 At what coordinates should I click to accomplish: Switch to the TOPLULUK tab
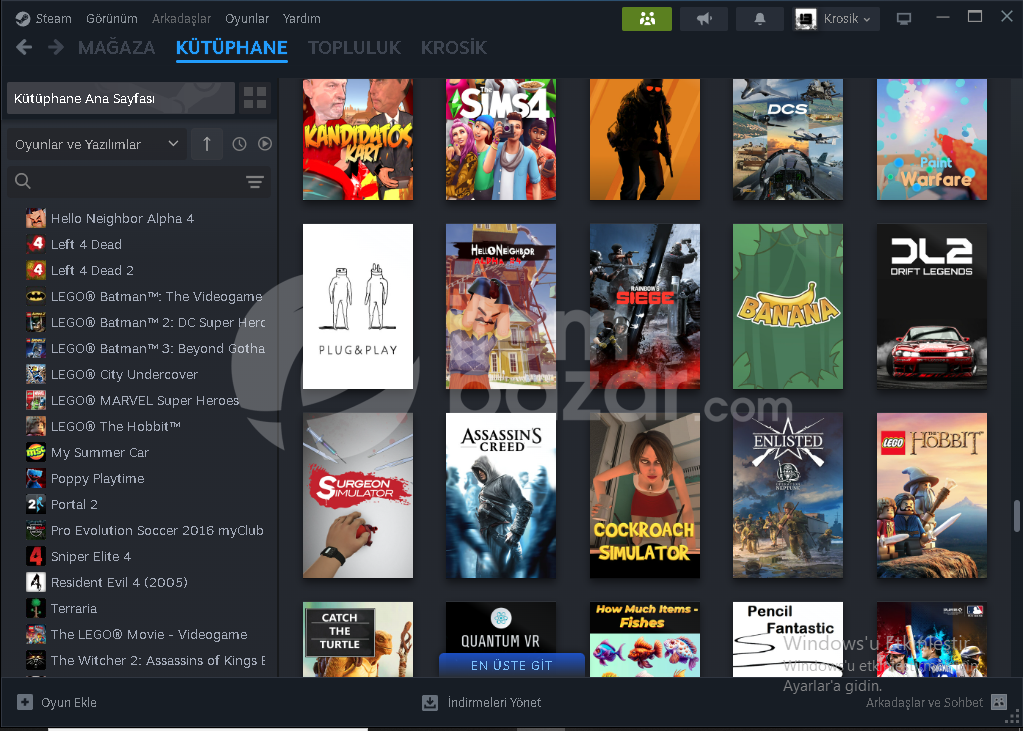[x=354, y=47]
